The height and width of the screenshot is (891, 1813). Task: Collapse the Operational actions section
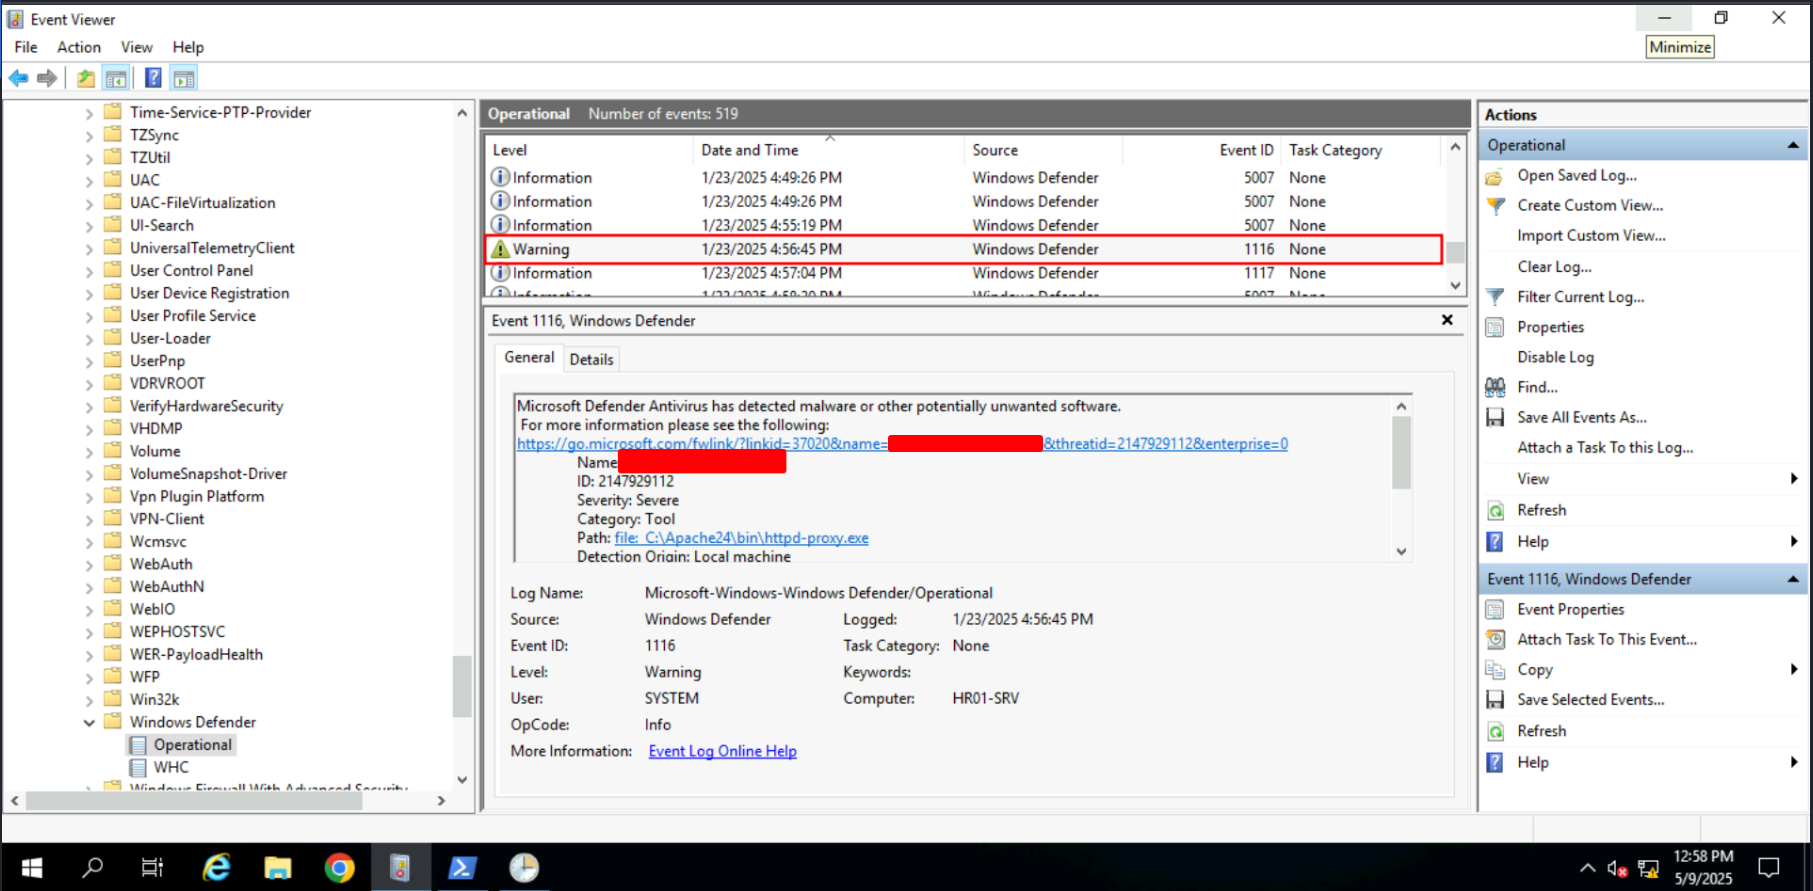pyautogui.click(x=1793, y=145)
